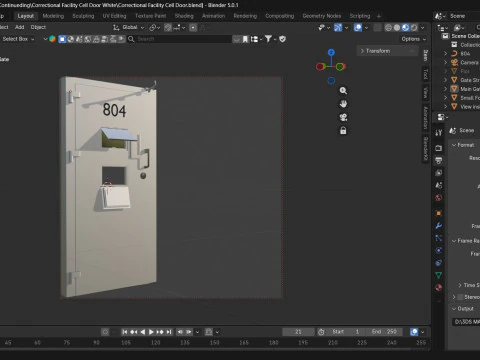
Task: Open the Physics properties tab icon
Action: tap(439, 250)
